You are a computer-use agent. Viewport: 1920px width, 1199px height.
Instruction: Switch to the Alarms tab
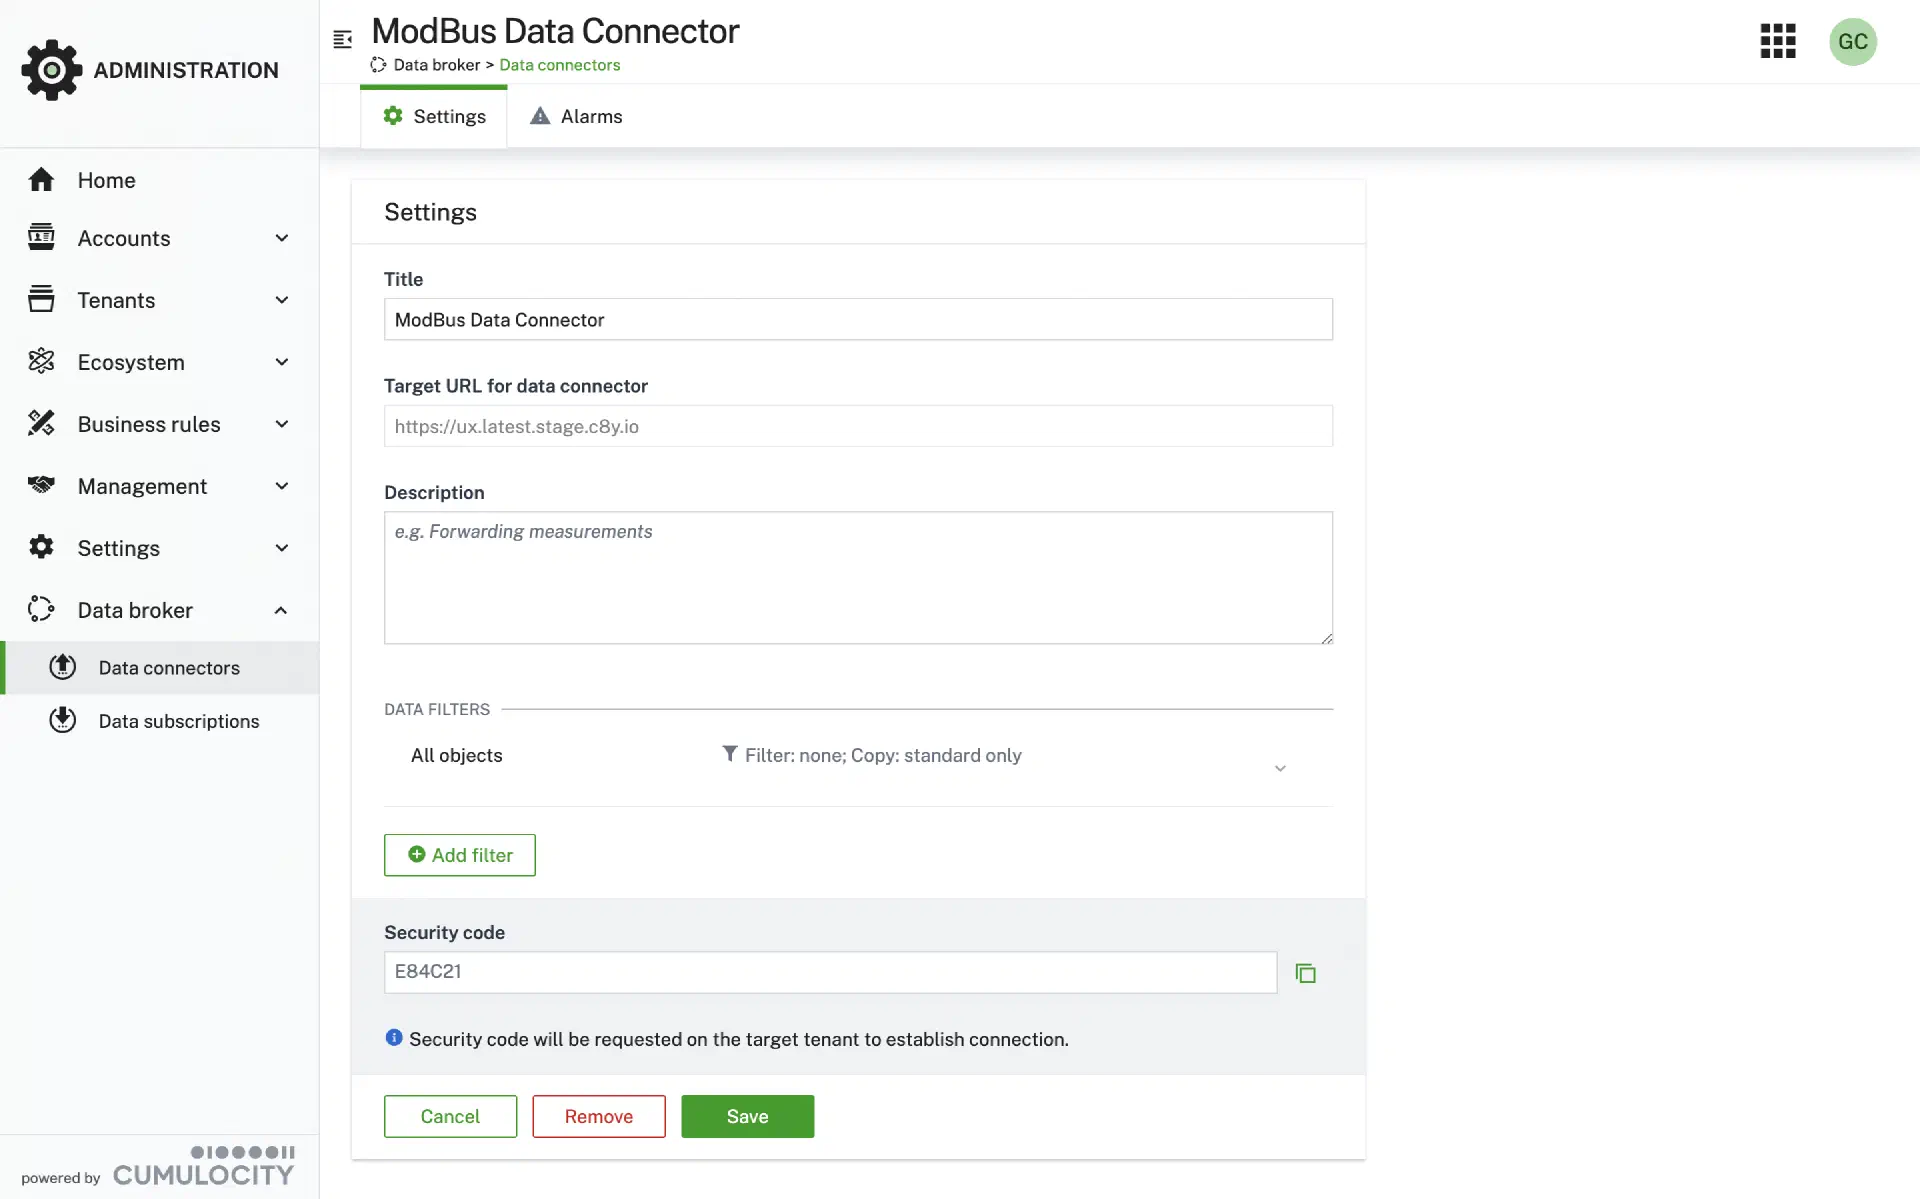576,117
